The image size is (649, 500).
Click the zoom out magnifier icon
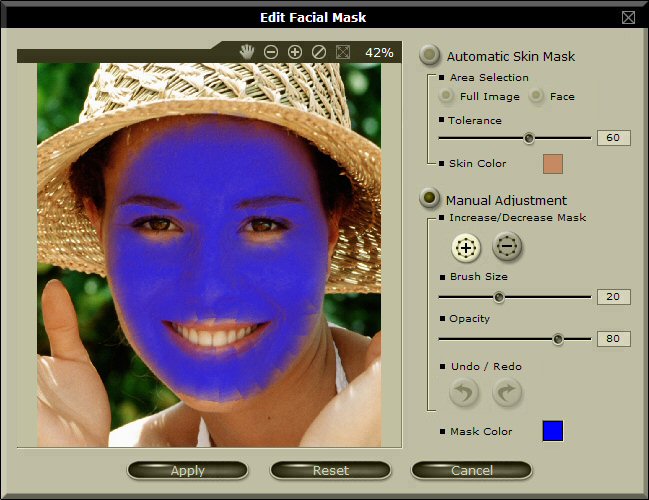(271, 52)
